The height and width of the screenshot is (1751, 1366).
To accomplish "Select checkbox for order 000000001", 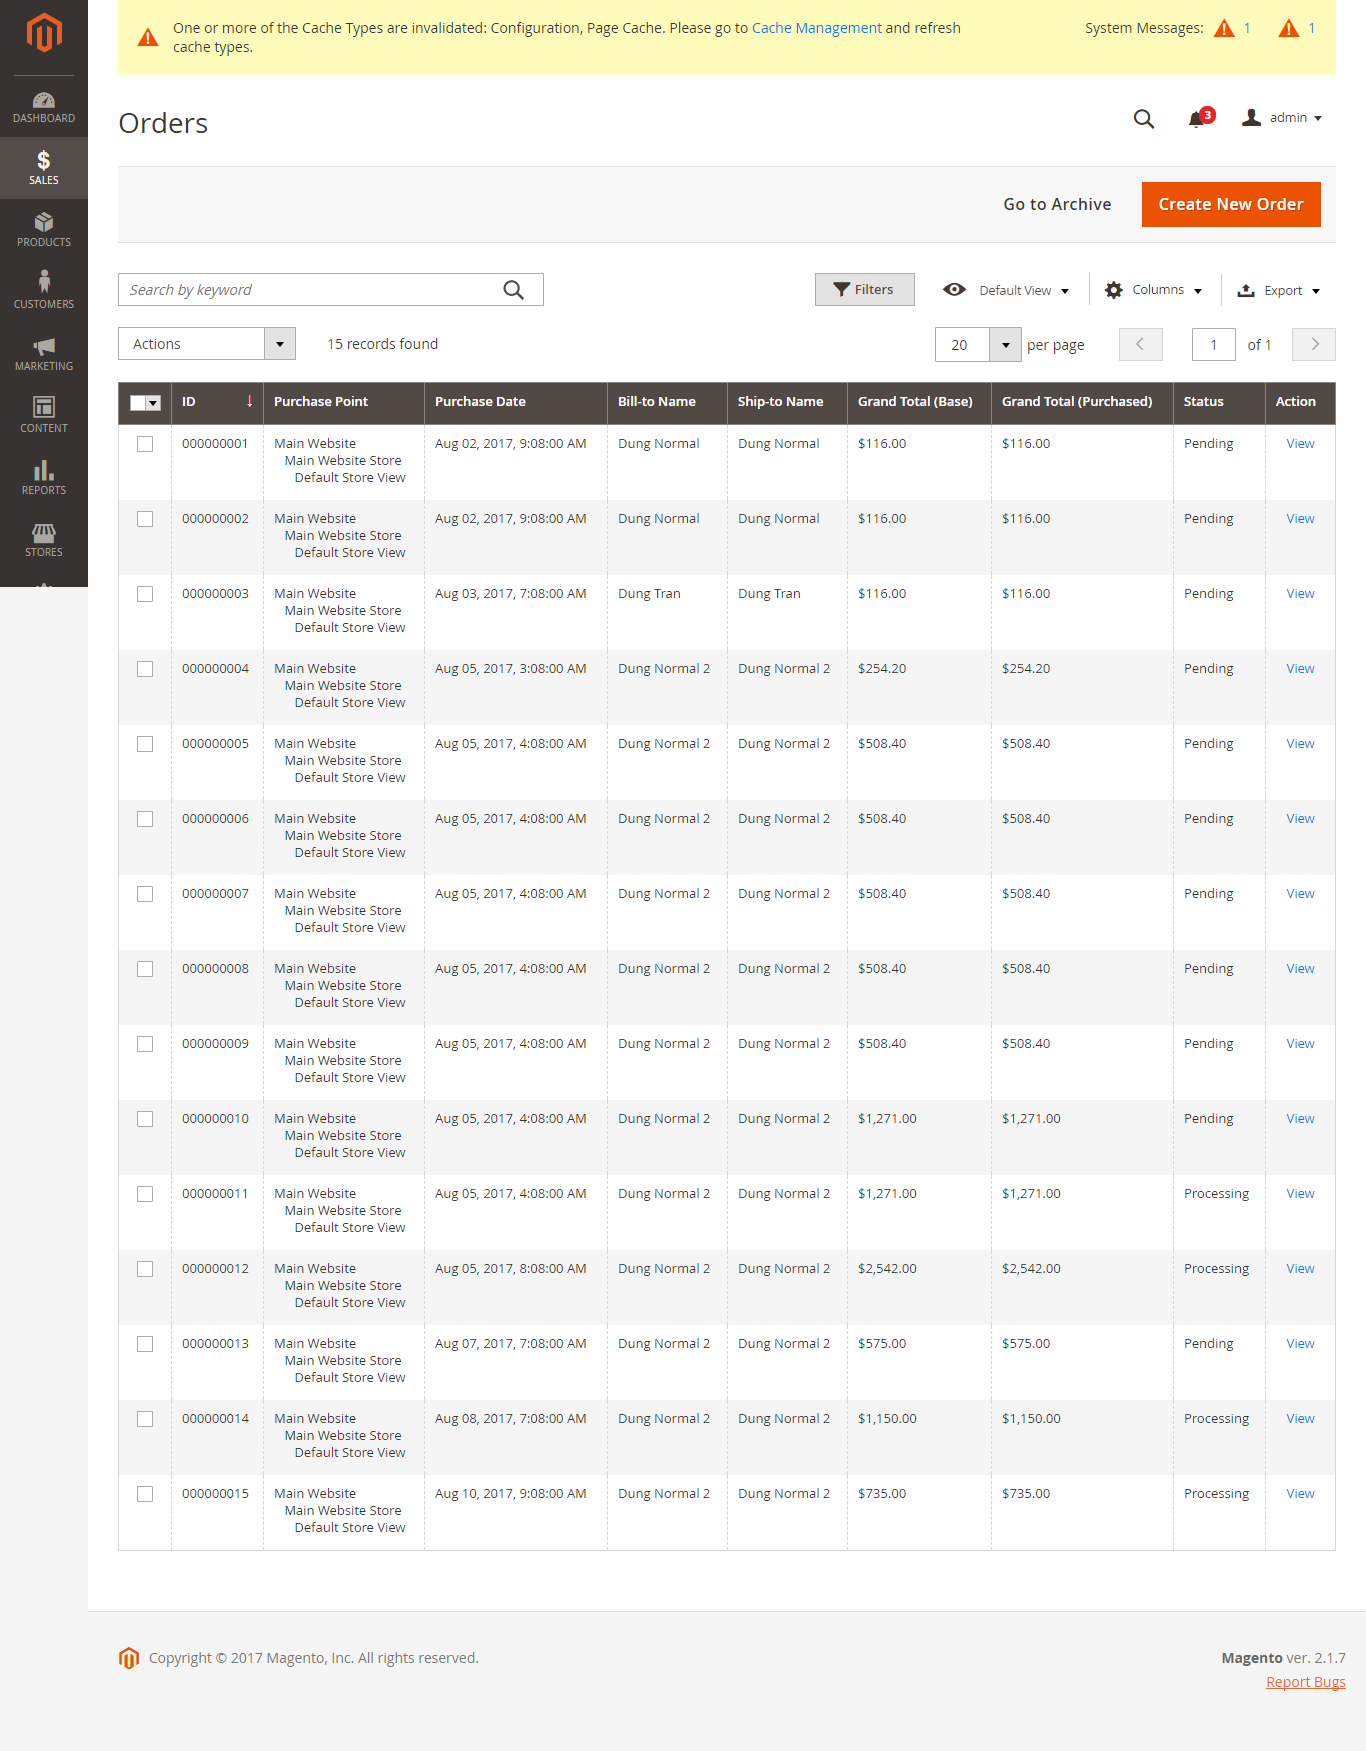I will [x=145, y=444].
